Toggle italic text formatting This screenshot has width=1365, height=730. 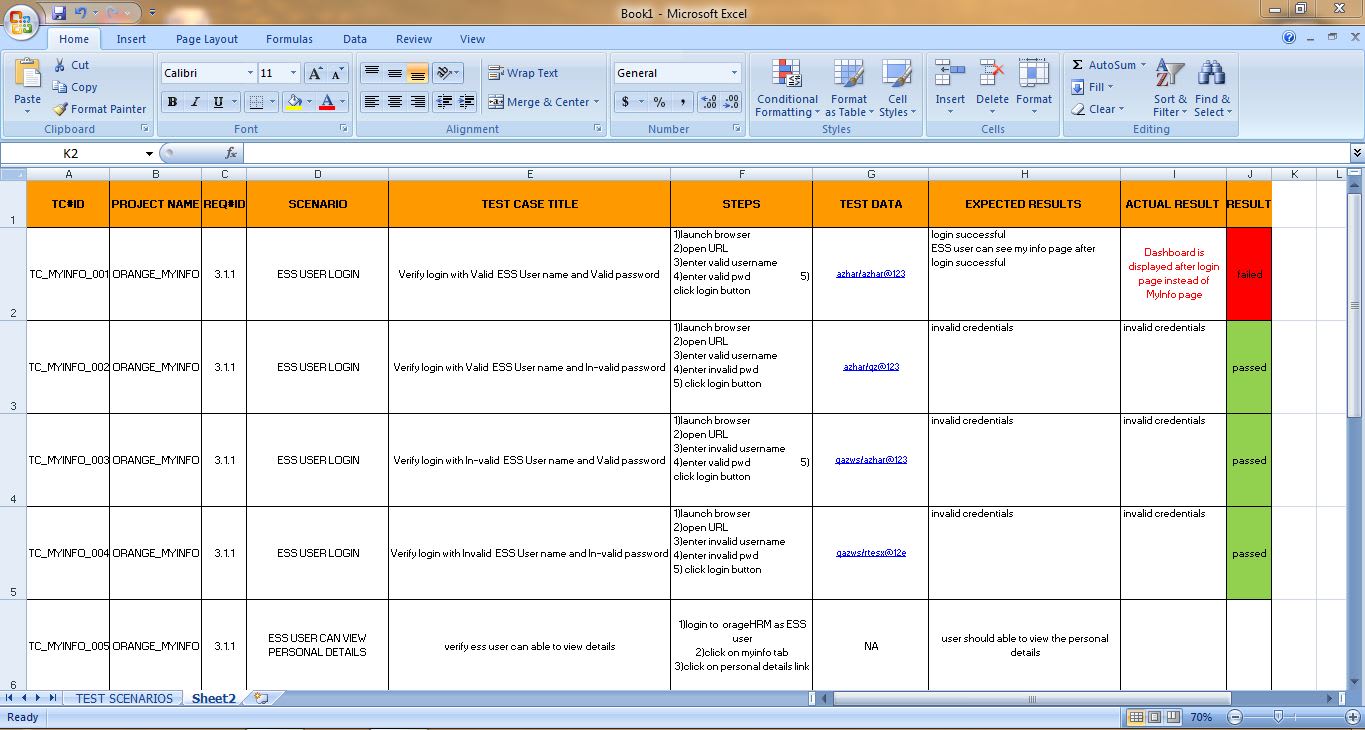click(x=194, y=102)
